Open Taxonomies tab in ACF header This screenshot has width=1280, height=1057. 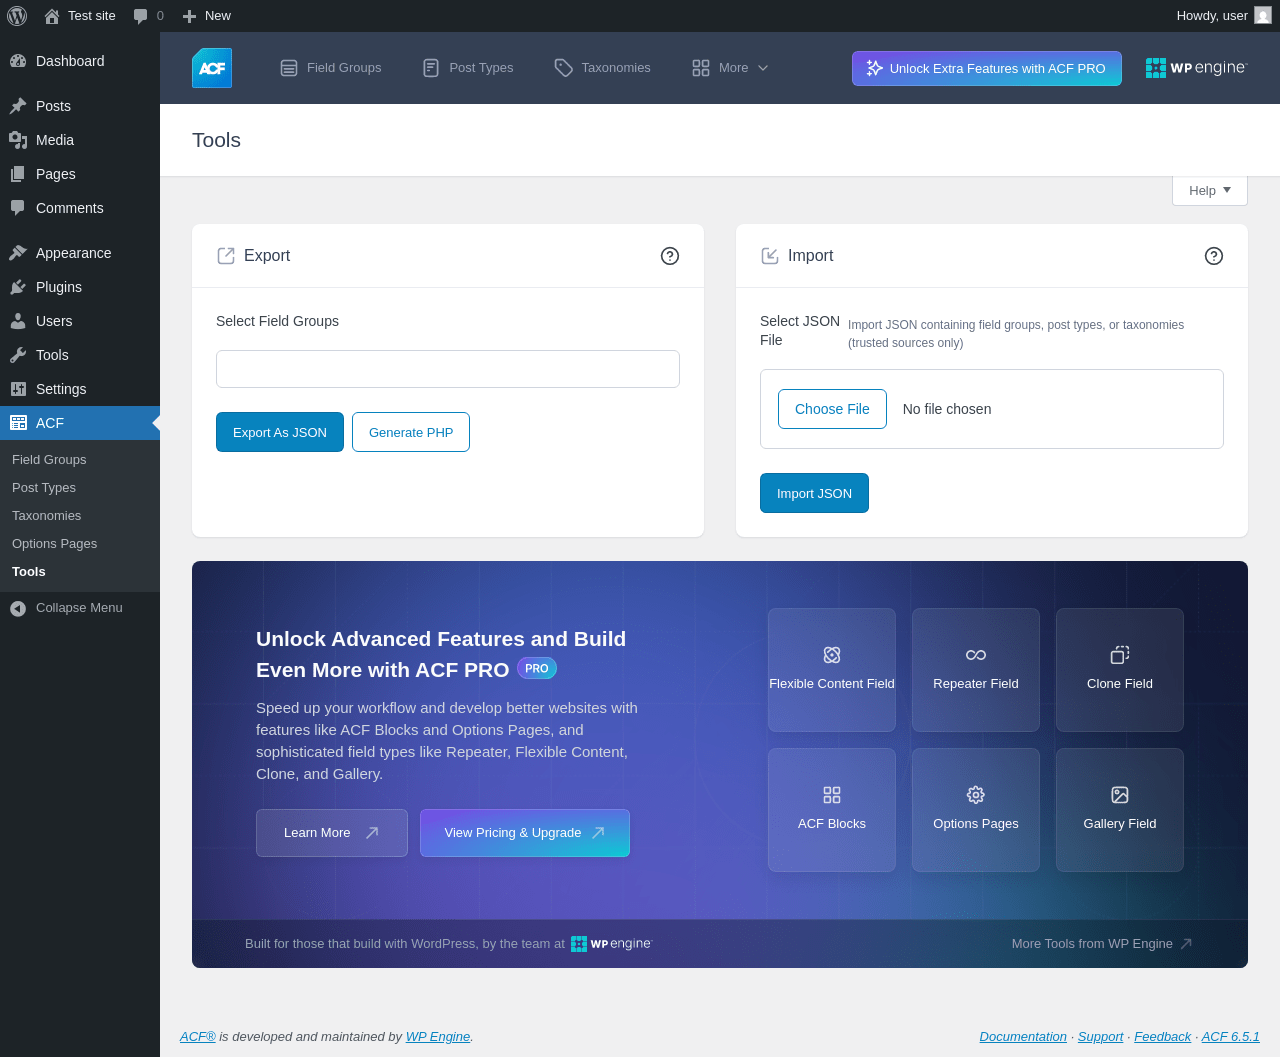[x=603, y=68]
